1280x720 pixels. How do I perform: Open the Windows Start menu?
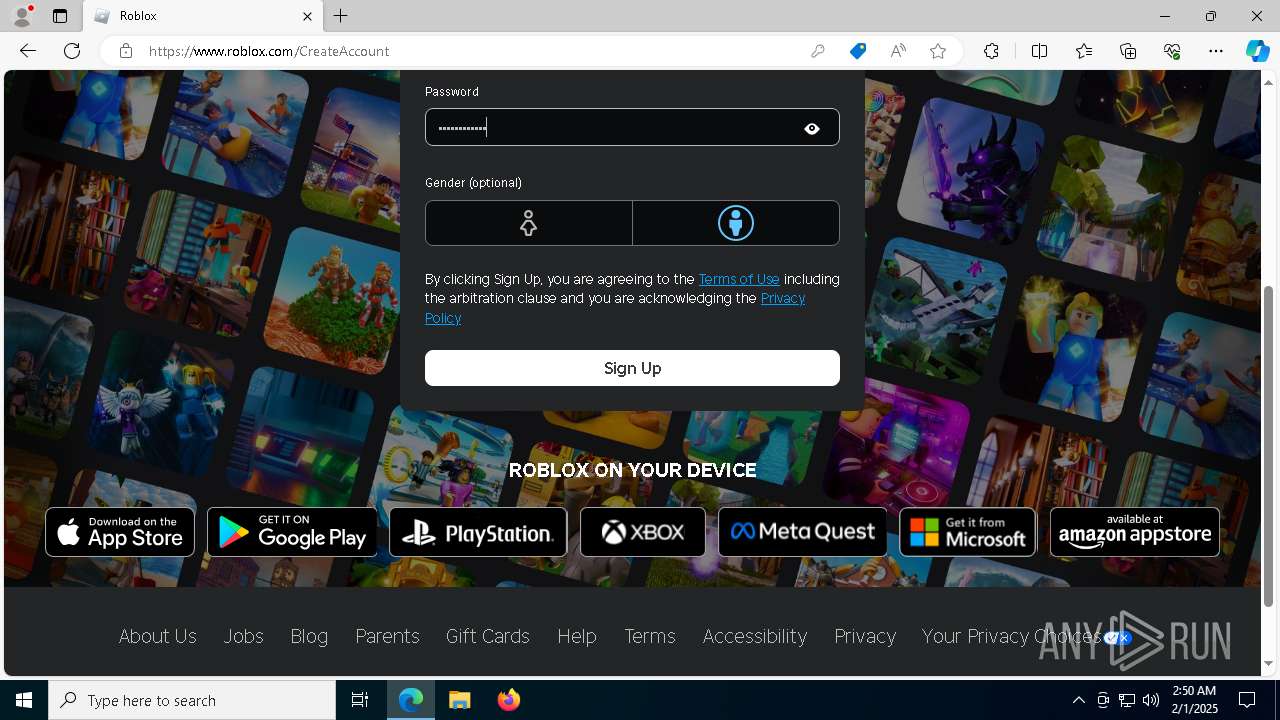coord(24,700)
